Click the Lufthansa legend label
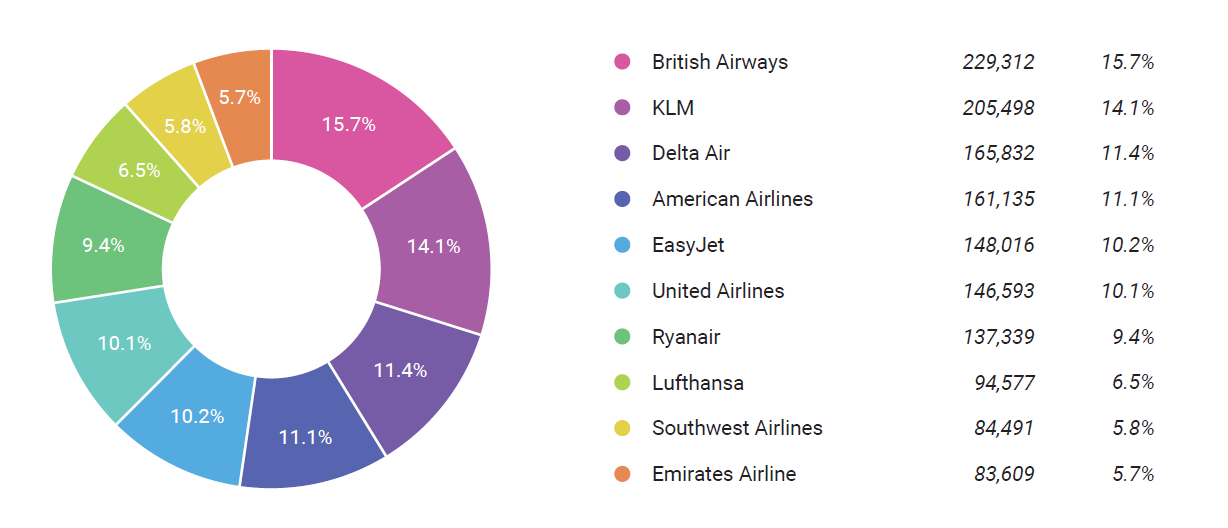 click(x=698, y=383)
